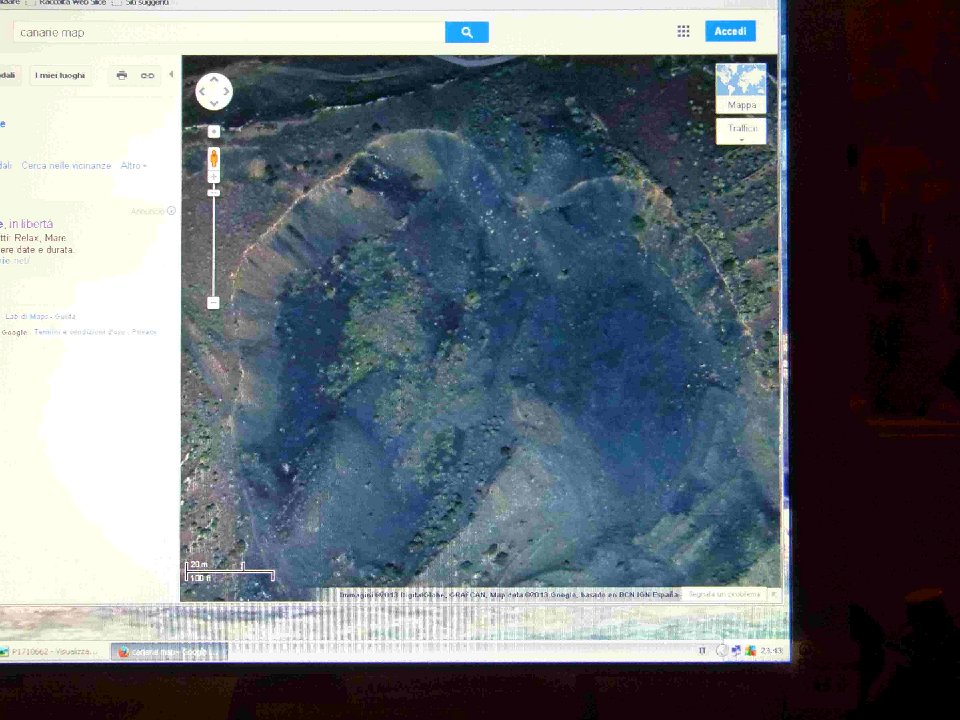Get the map link via chain icon
Image resolution: width=960 pixels, height=720 pixels.
click(148, 75)
